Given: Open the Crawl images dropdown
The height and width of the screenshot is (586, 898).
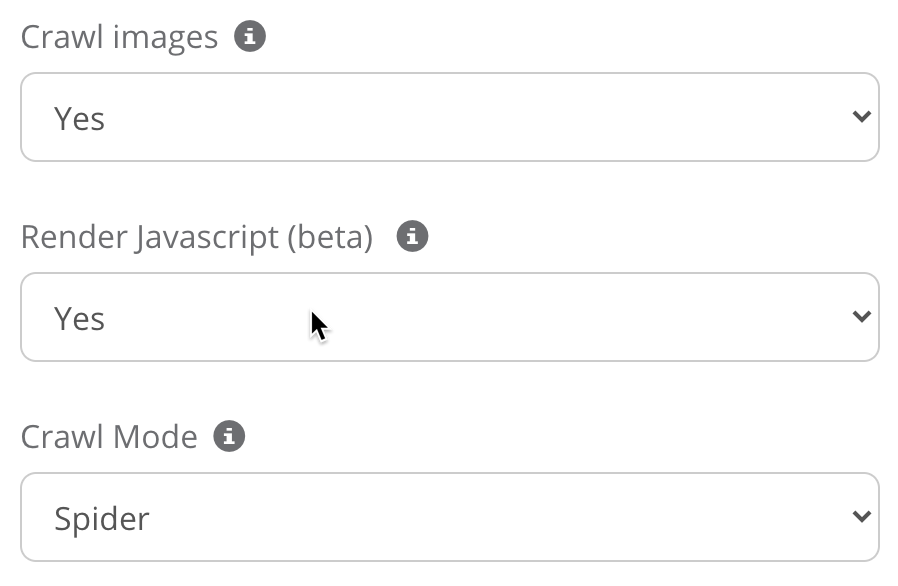Looking at the screenshot, I should tap(449, 117).
